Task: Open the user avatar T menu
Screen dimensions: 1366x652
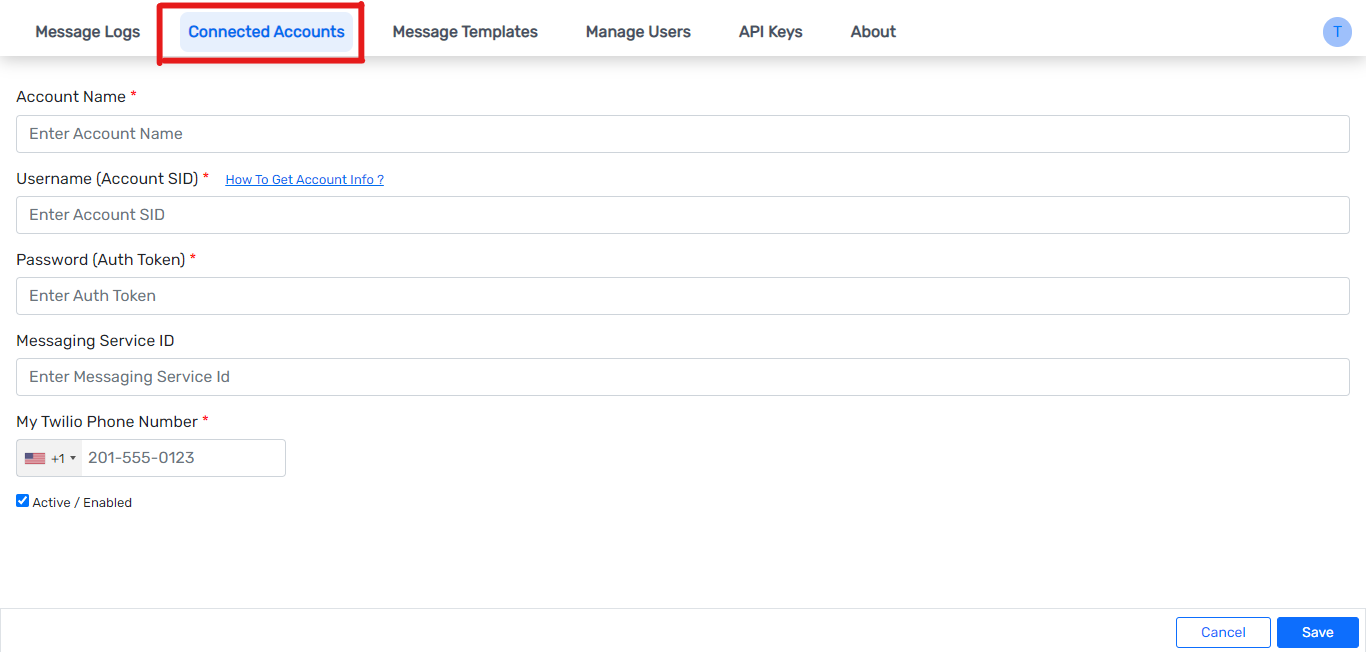Action: tap(1337, 32)
